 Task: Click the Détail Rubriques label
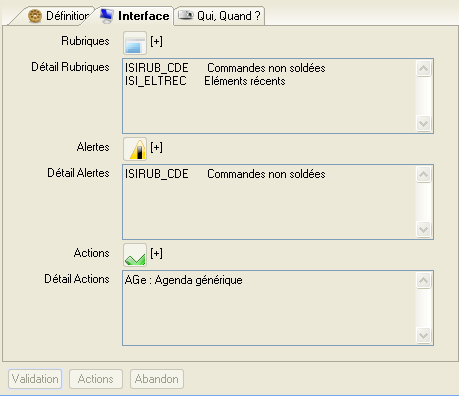(x=70, y=67)
